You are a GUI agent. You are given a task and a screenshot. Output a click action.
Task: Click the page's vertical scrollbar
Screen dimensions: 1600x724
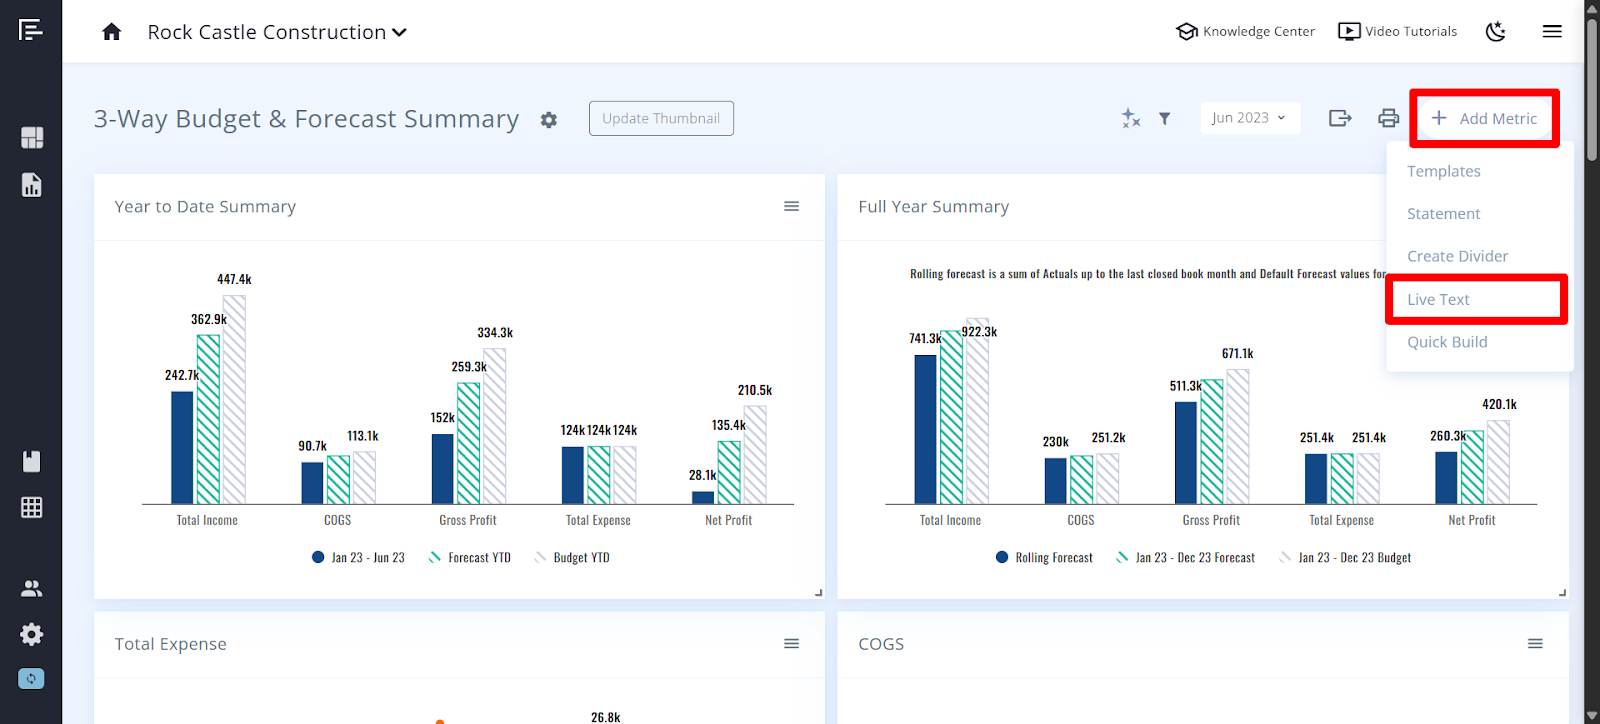(x=1592, y=90)
